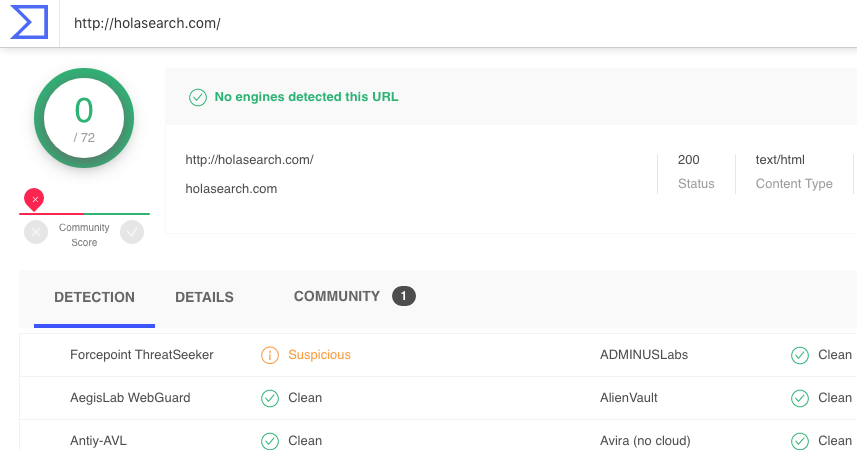Click the AlienVault clean checkmark icon
The height and width of the screenshot is (450, 857).
point(800,398)
